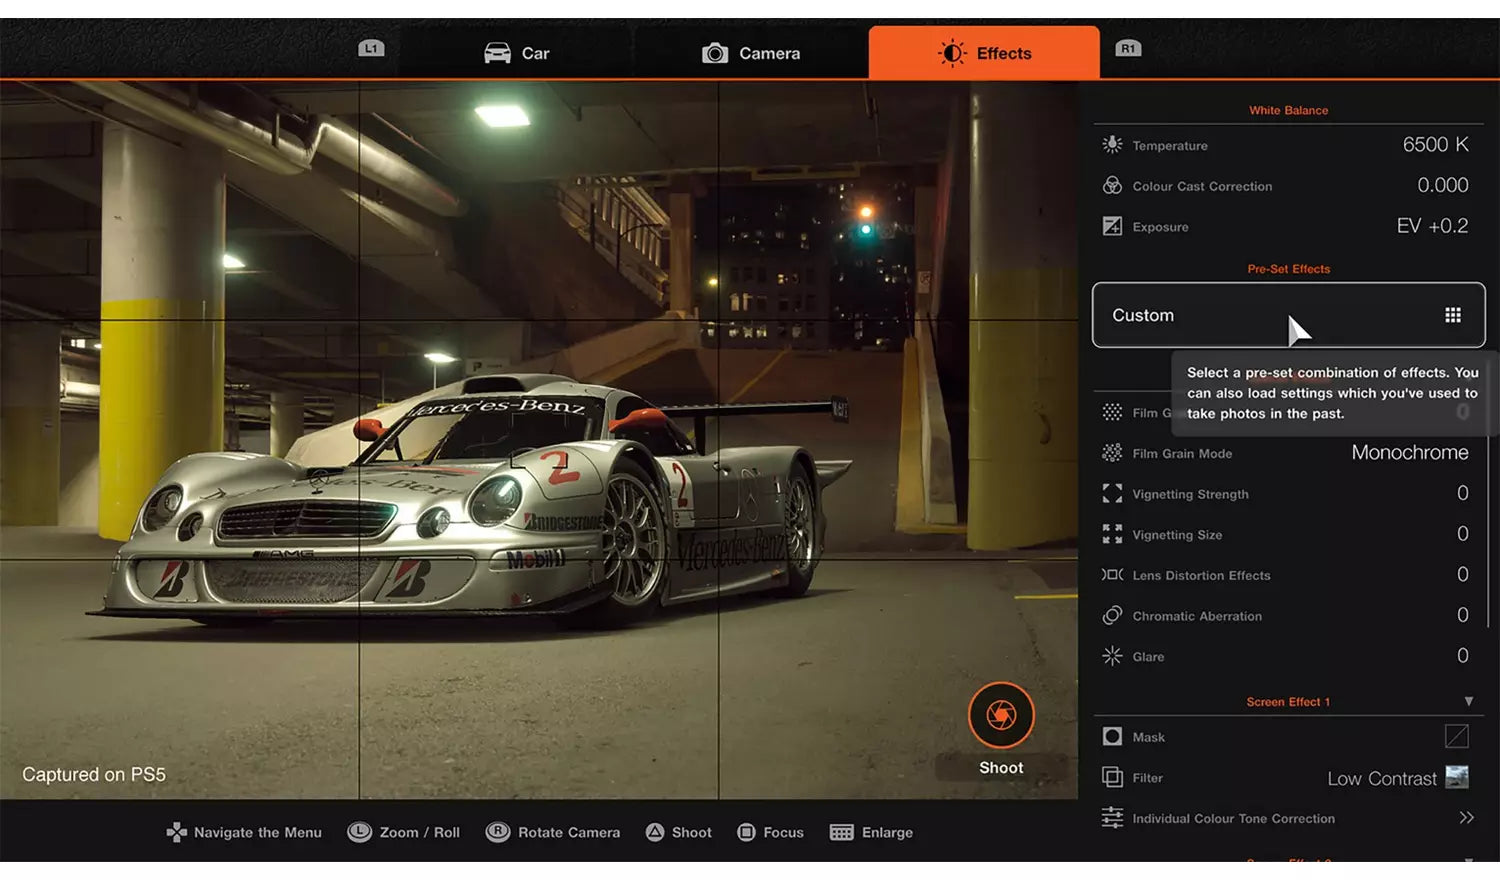Image resolution: width=1500 pixels, height=880 pixels.
Task: Click the Enlarge button hint
Action: pyautogui.click(x=871, y=832)
